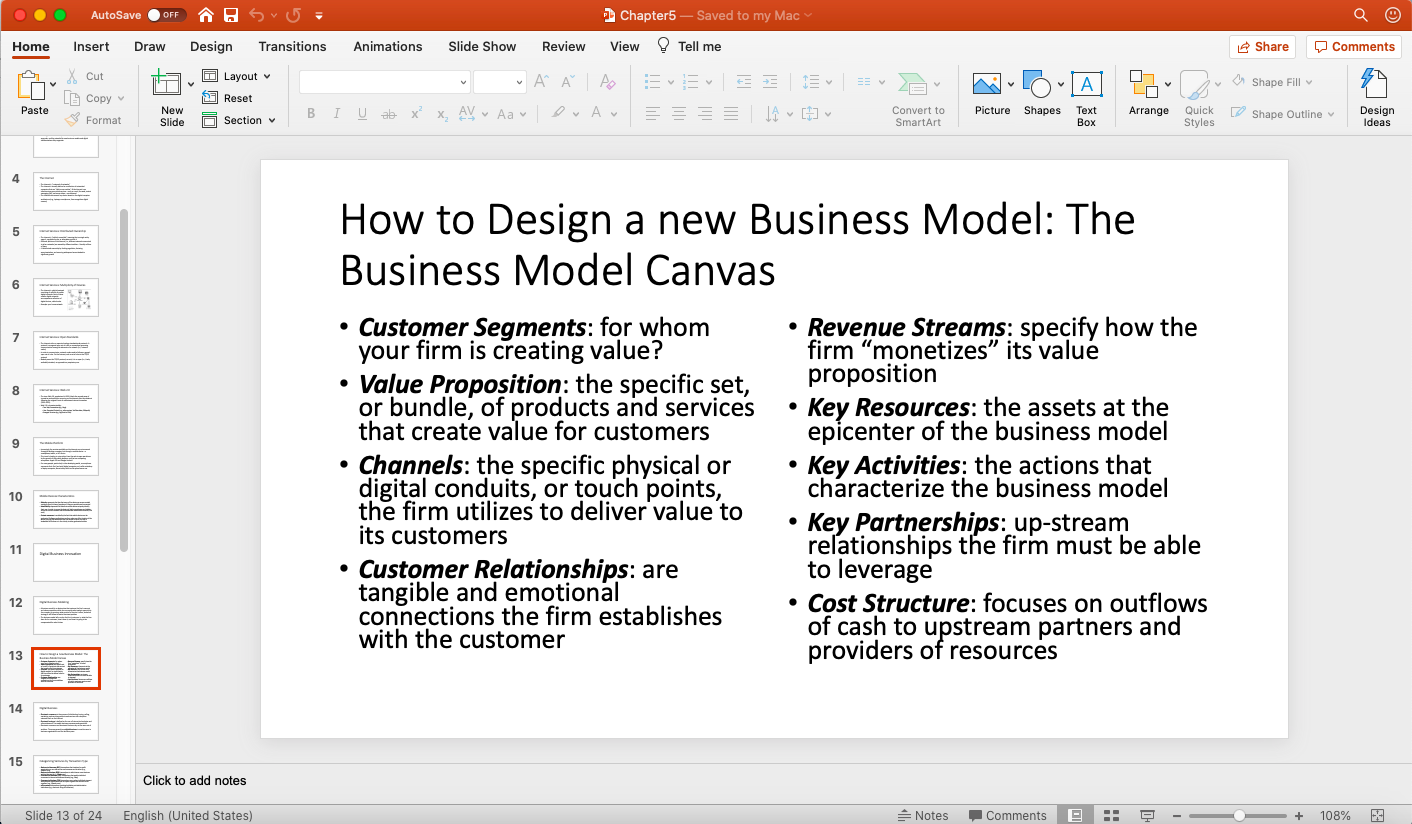Open the Comments button at top right
Viewport: 1412px width, 824px height.
(x=1353, y=46)
